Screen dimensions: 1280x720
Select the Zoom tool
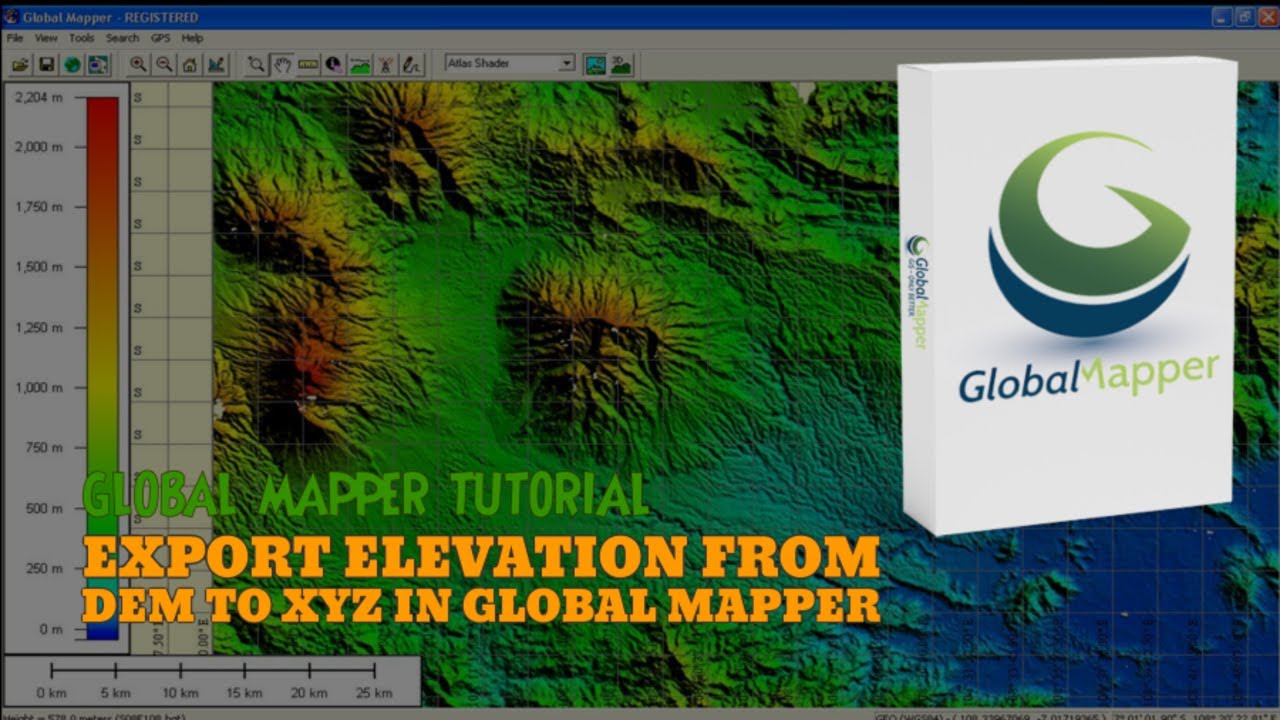pos(257,64)
